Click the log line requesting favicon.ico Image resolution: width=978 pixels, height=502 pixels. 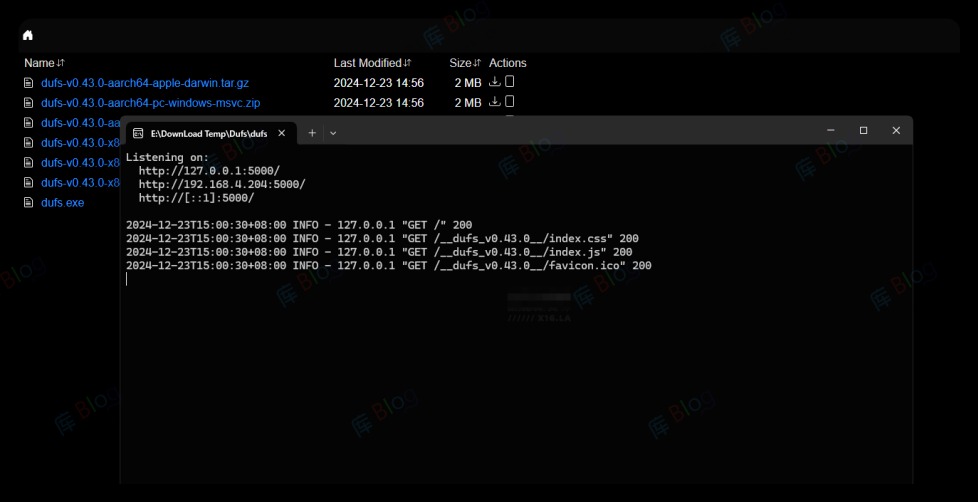389,266
